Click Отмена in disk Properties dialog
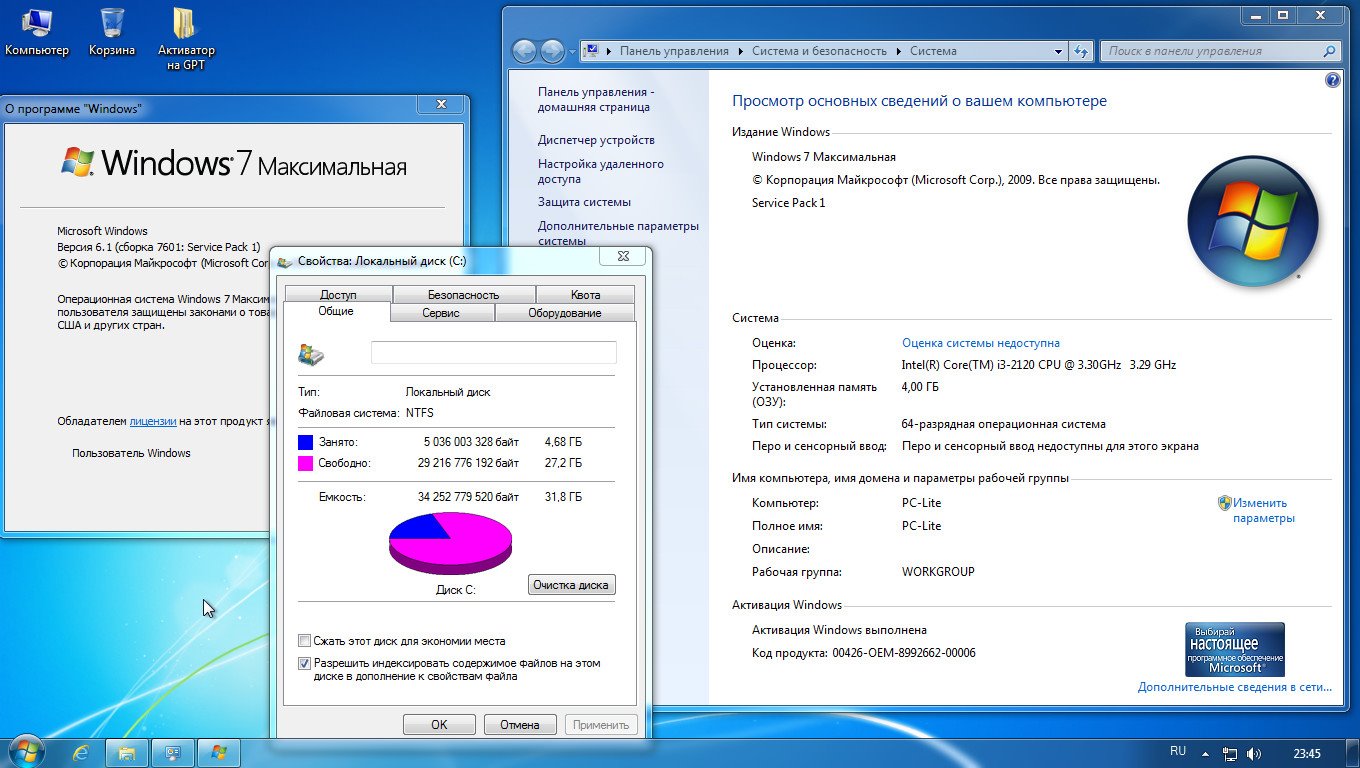The width and height of the screenshot is (1360, 768). (x=520, y=725)
